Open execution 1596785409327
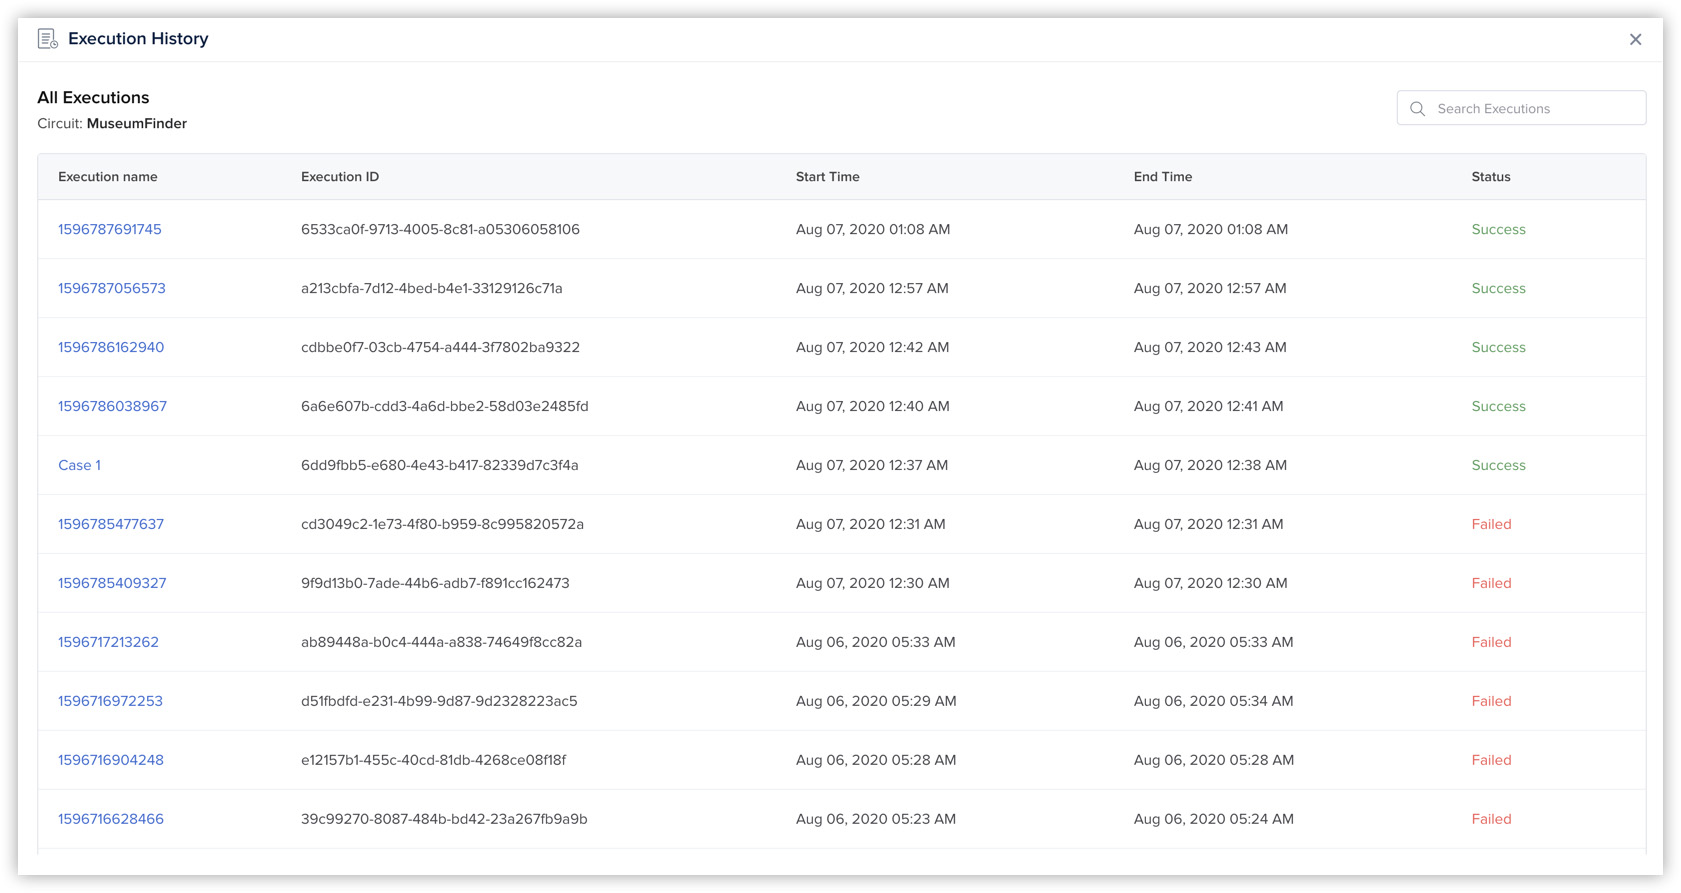1681x893 pixels. 112,583
